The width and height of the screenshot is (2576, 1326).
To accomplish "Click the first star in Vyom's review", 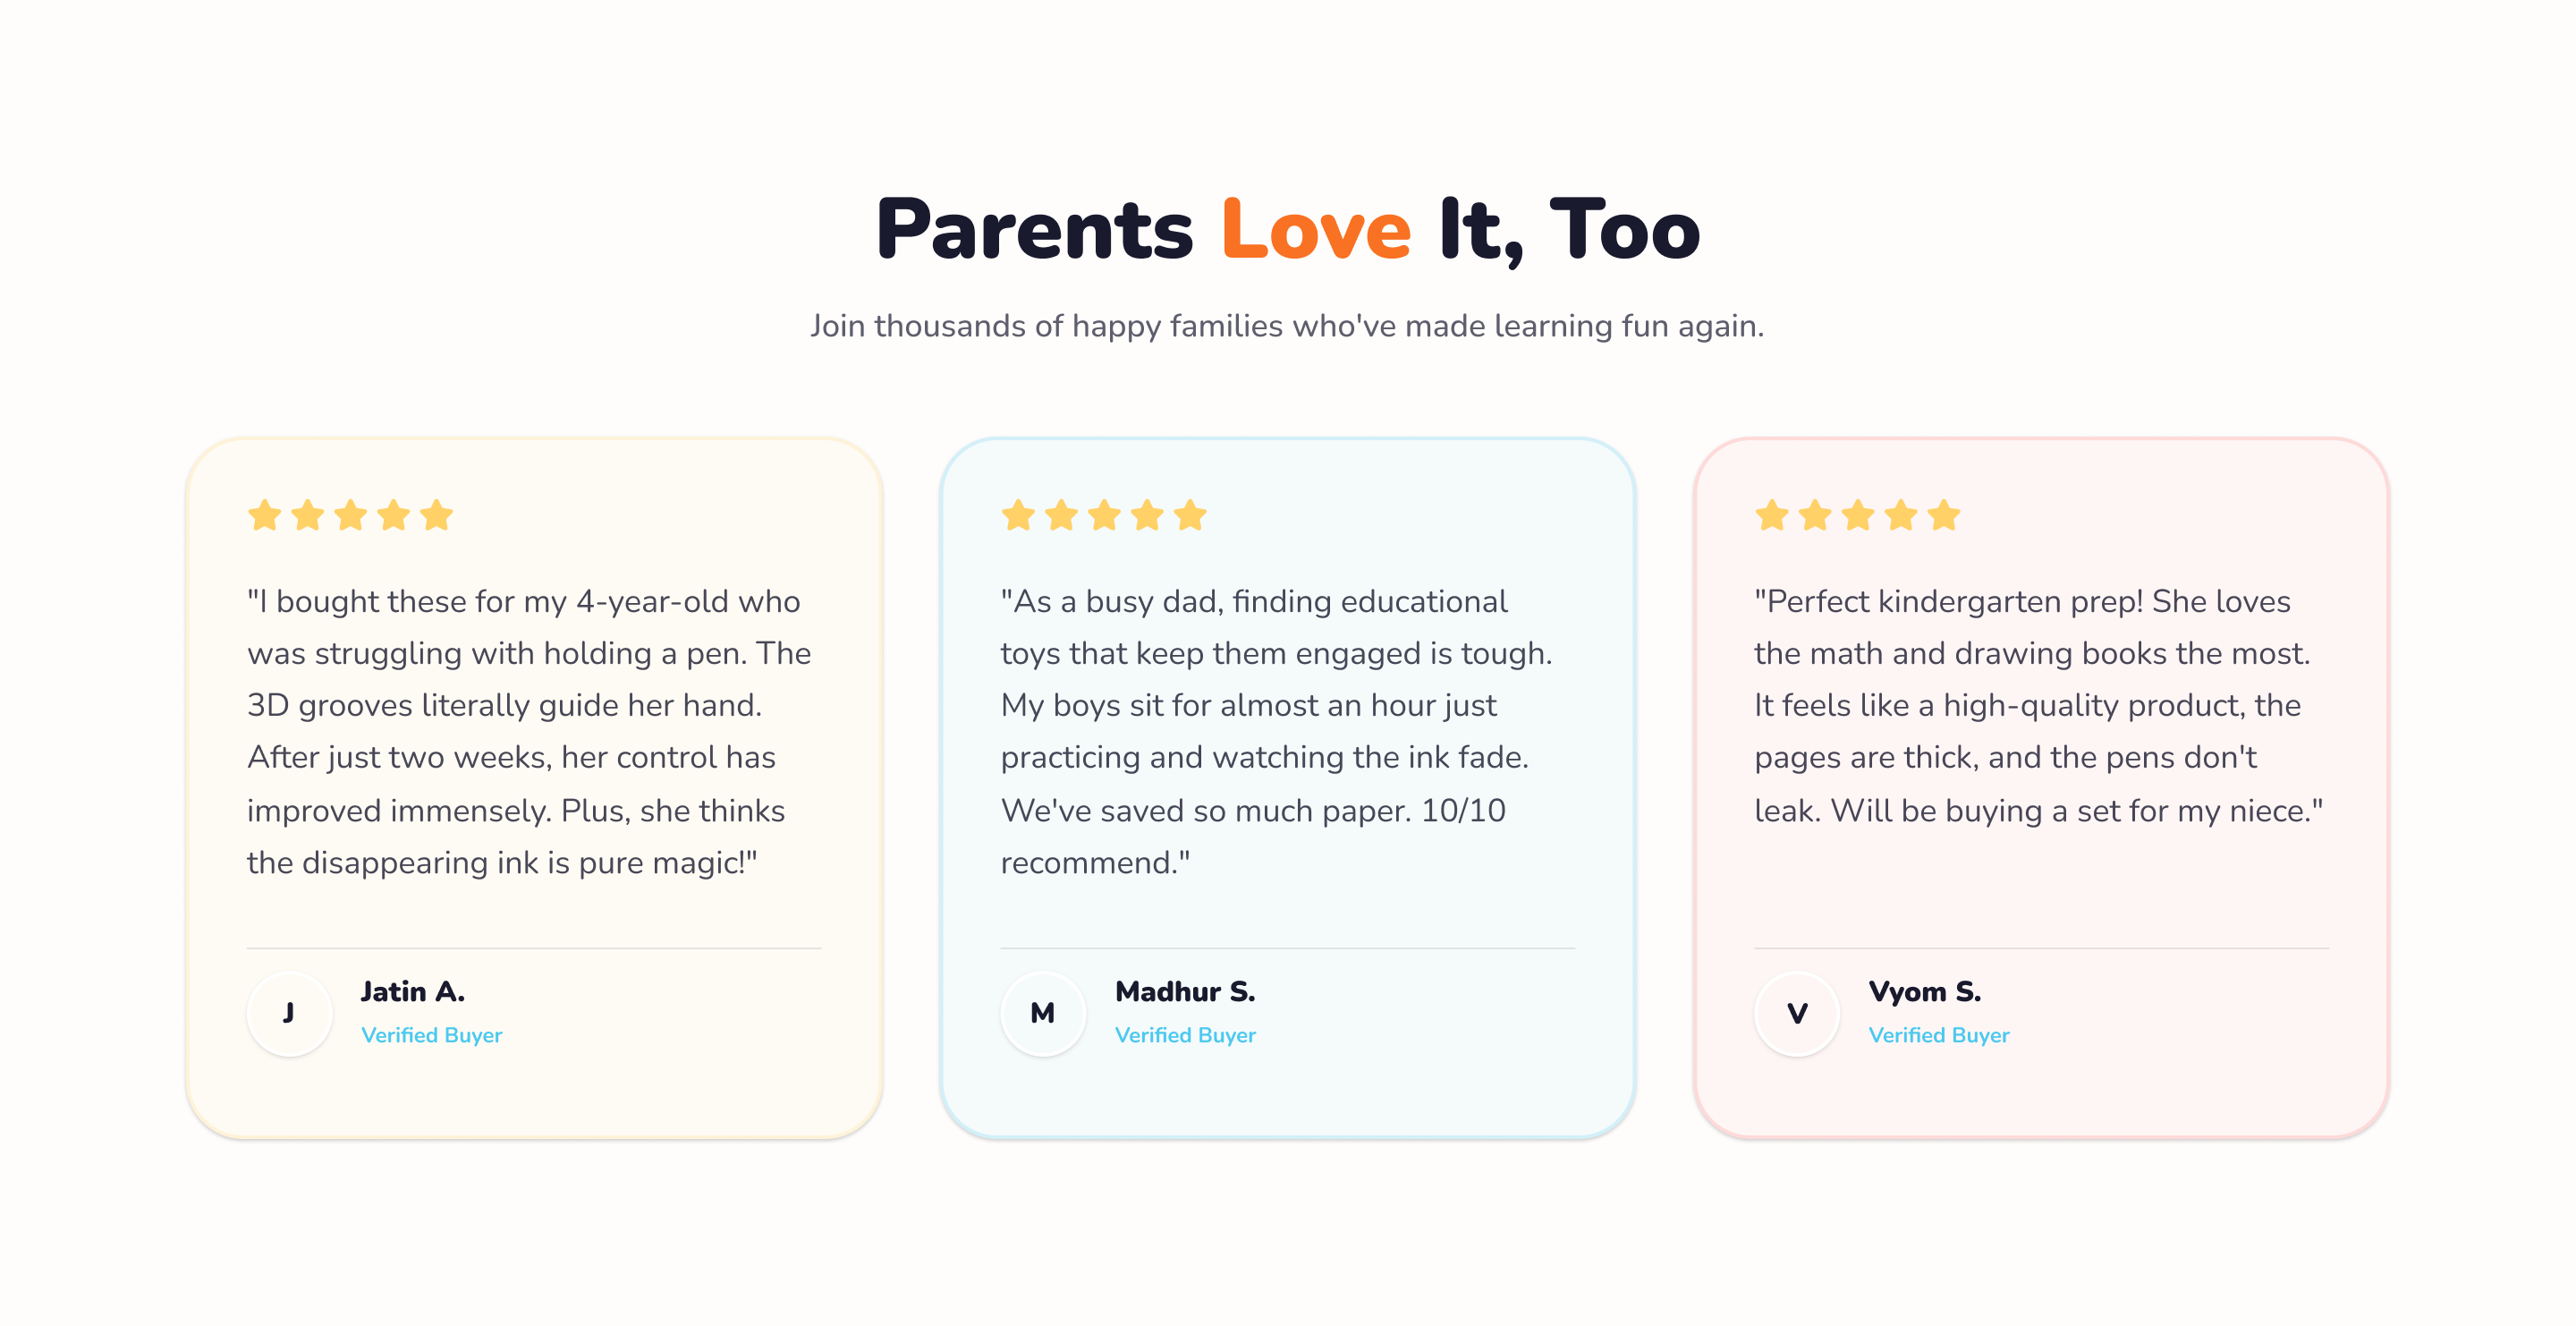I will click(1772, 516).
